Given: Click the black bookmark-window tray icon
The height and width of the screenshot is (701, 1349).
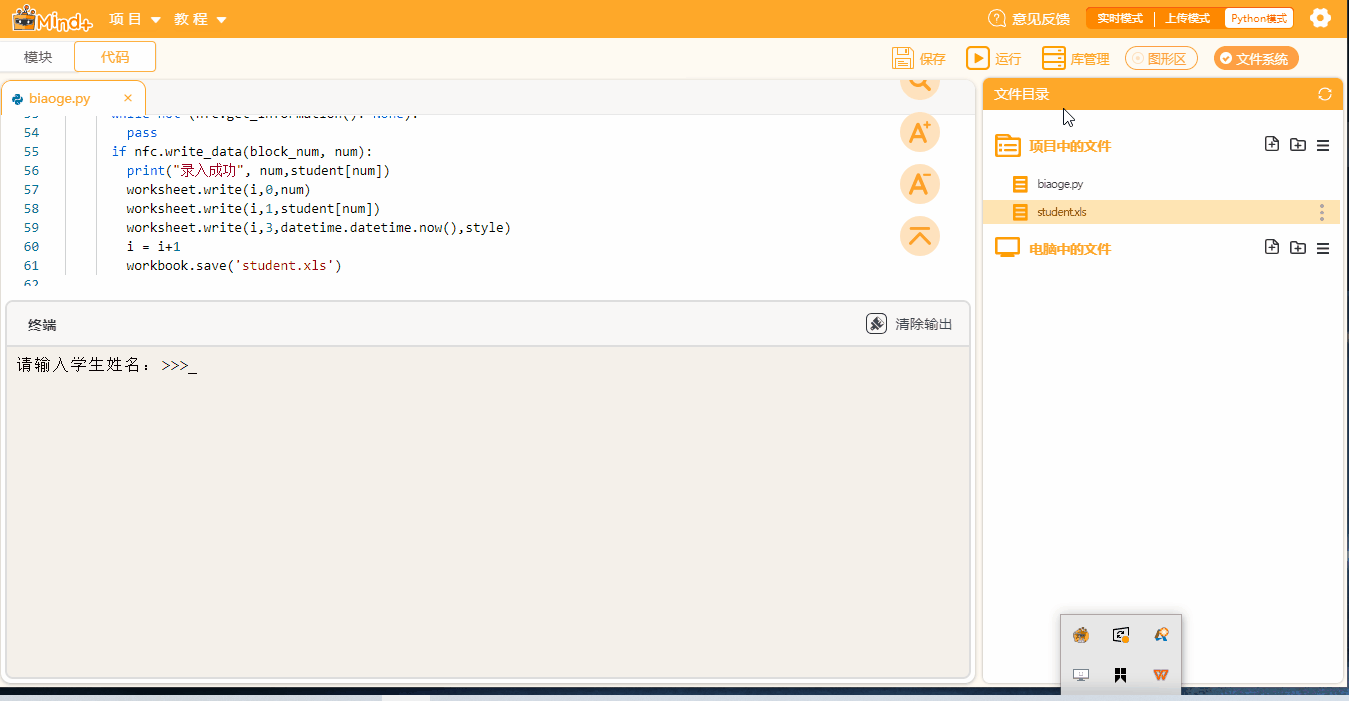Looking at the screenshot, I should pos(1121,675).
